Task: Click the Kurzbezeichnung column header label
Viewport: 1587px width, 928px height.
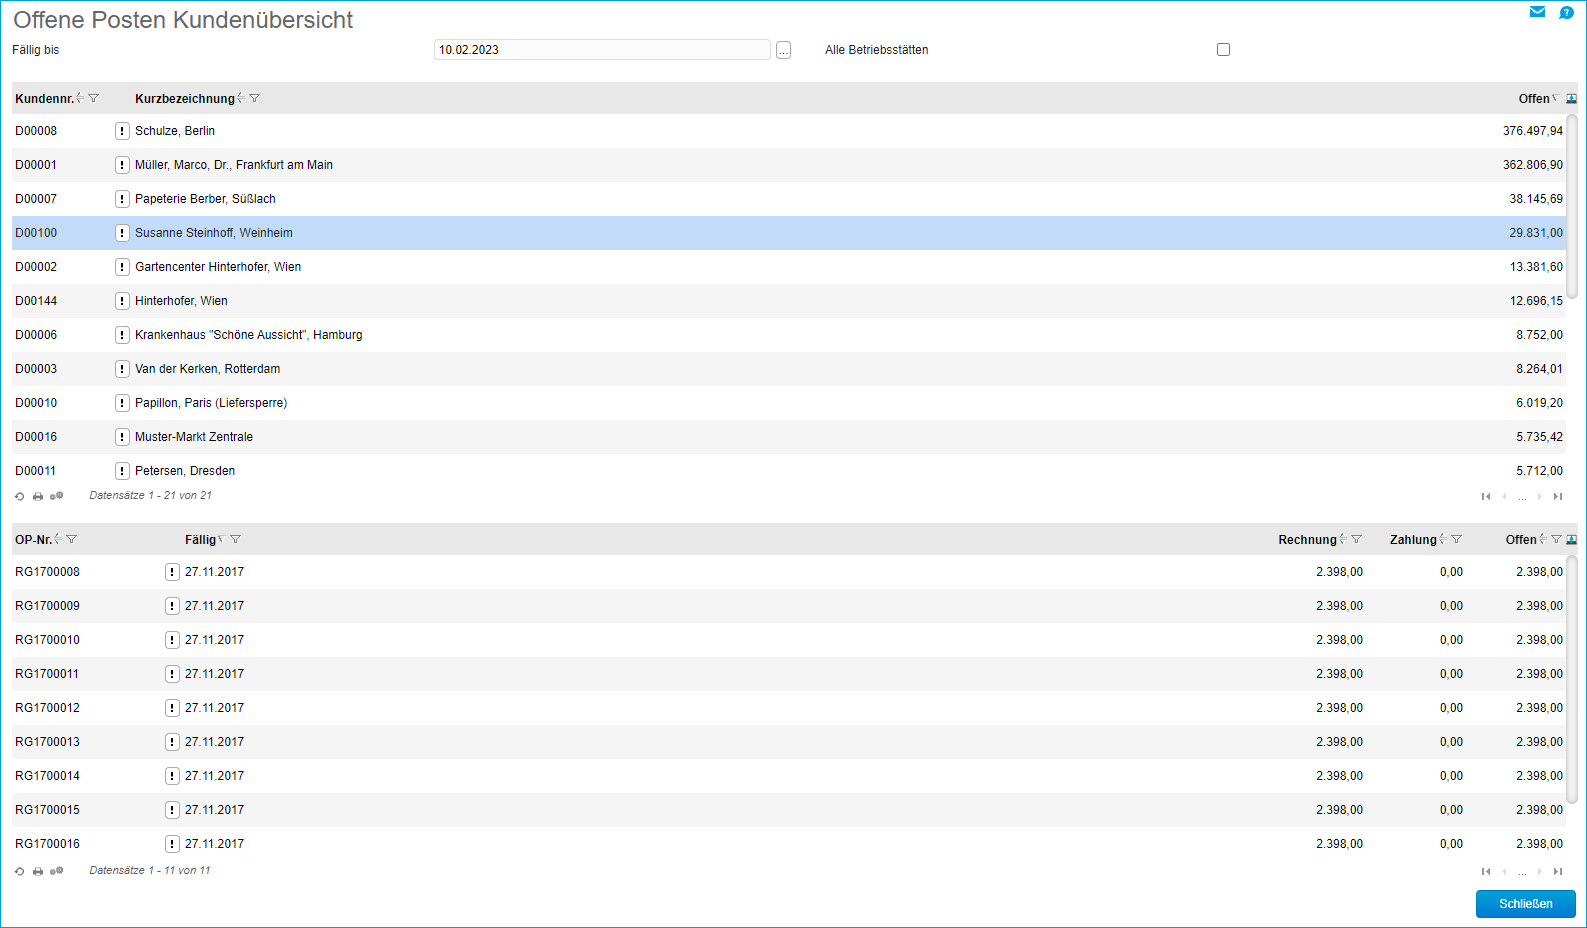Action: pyautogui.click(x=185, y=99)
